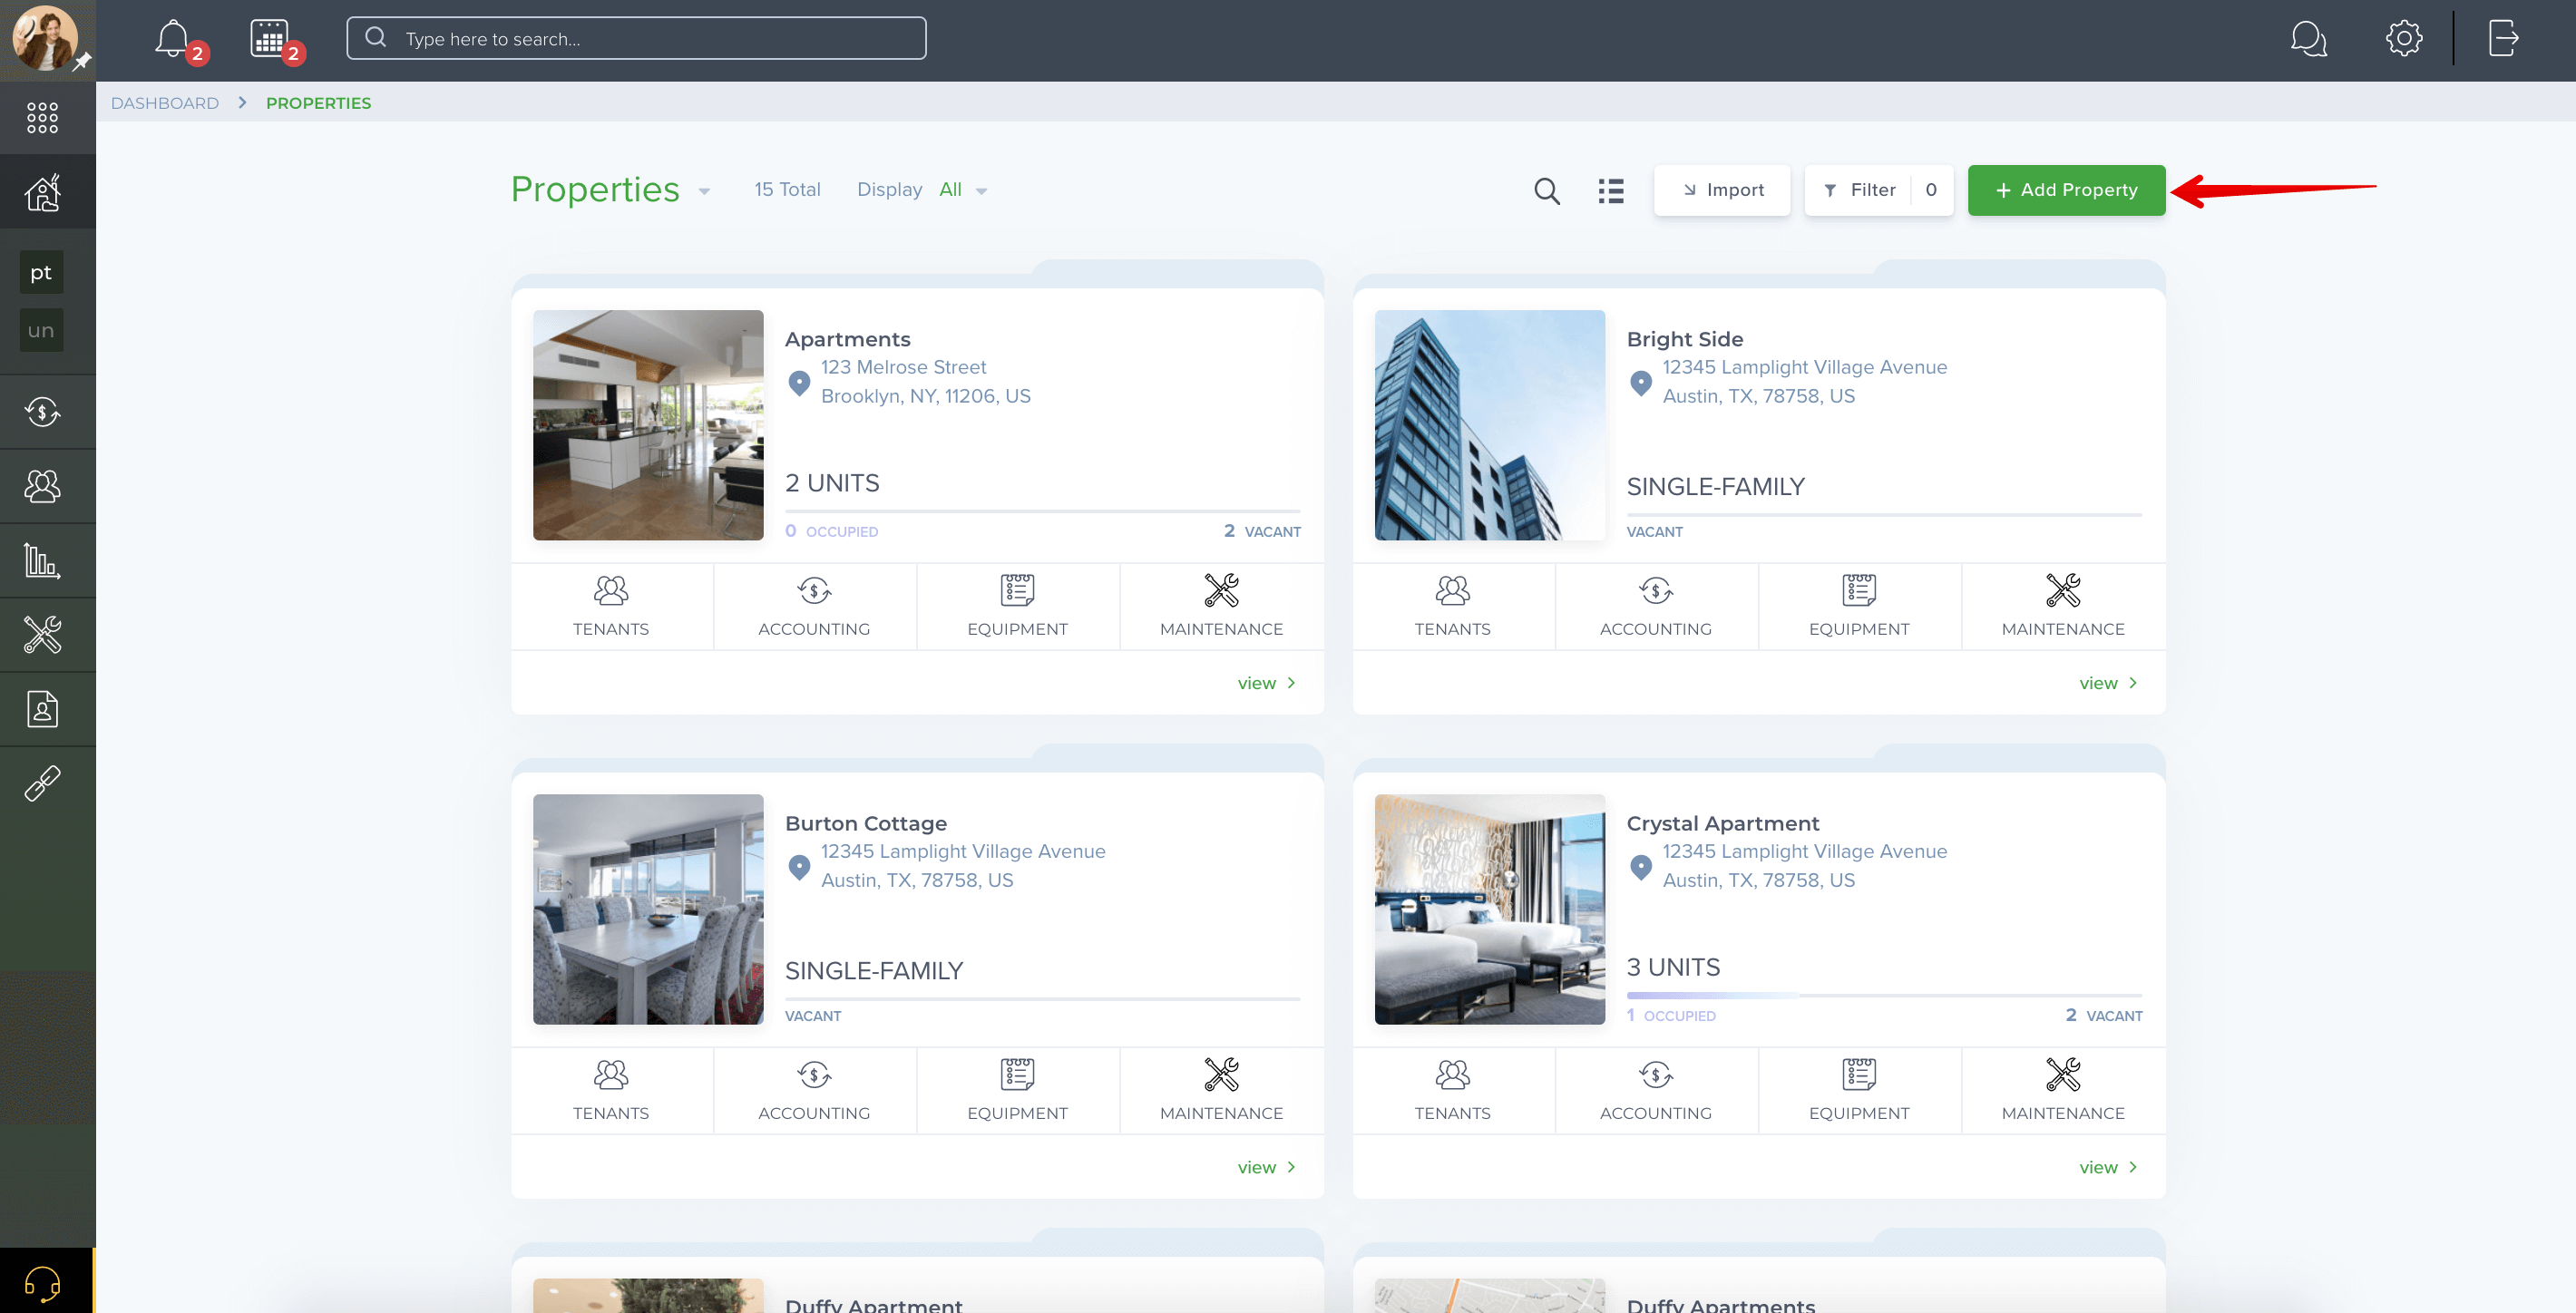Viewport: 2576px width, 1313px height.
Task: Open the link icon in sidebar
Action: point(42,783)
